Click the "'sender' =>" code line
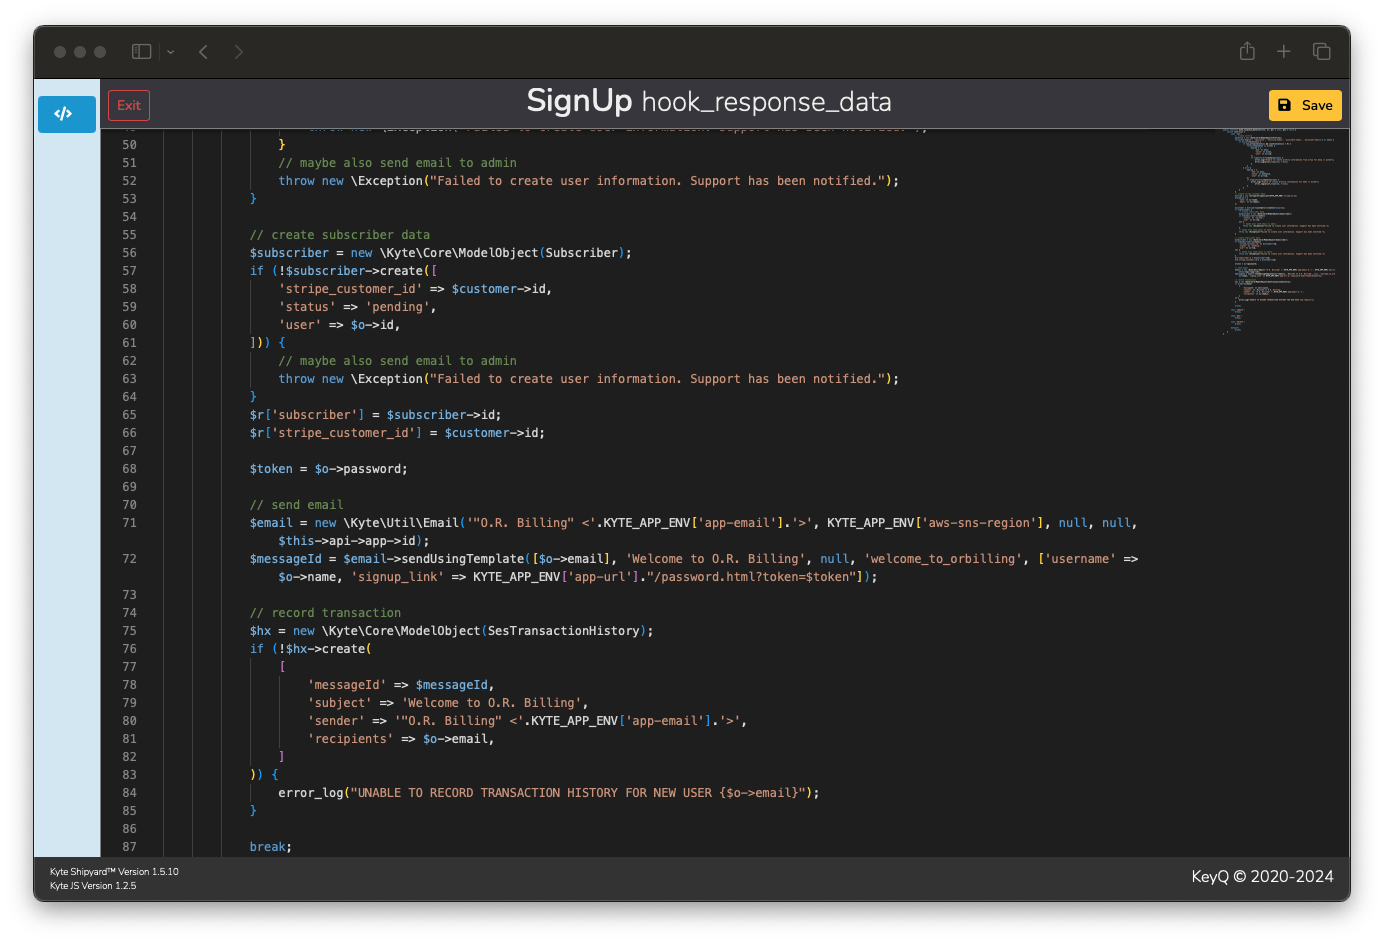The width and height of the screenshot is (1384, 943). pos(527,721)
